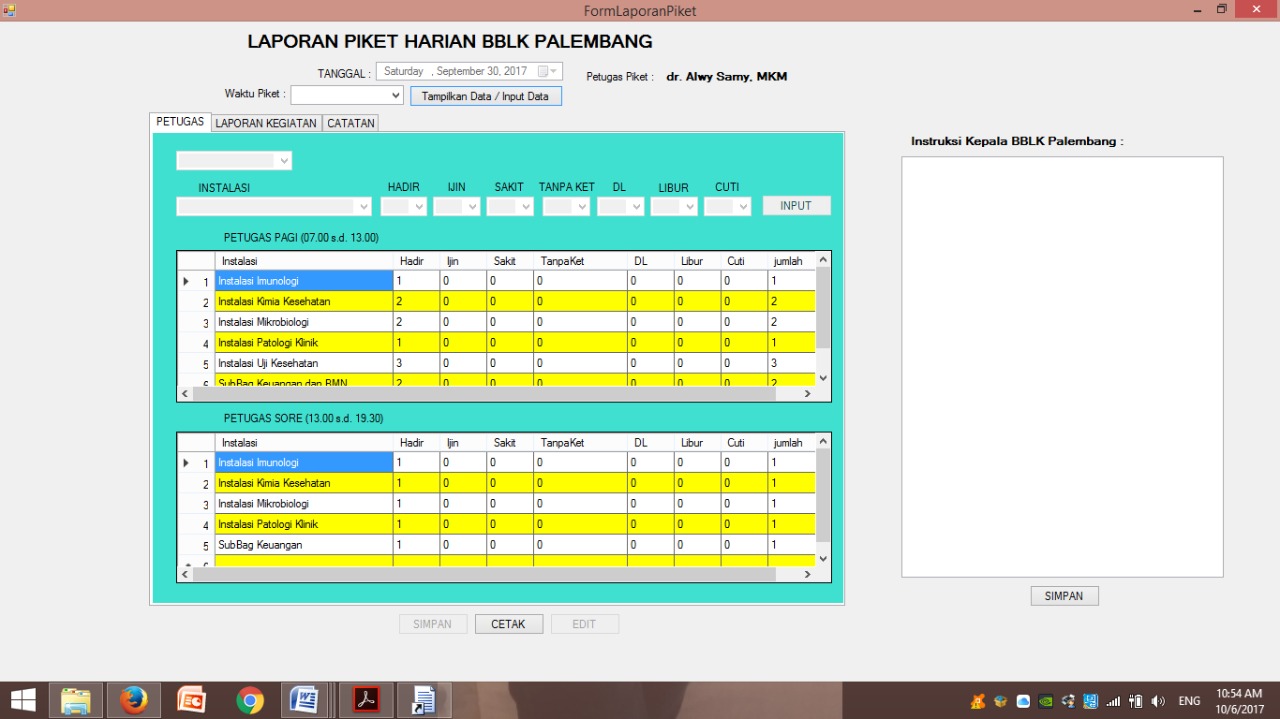Open File Explorer from the taskbar
Image resolution: width=1280 pixels, height=719 pixels.
tap(76, 699)
